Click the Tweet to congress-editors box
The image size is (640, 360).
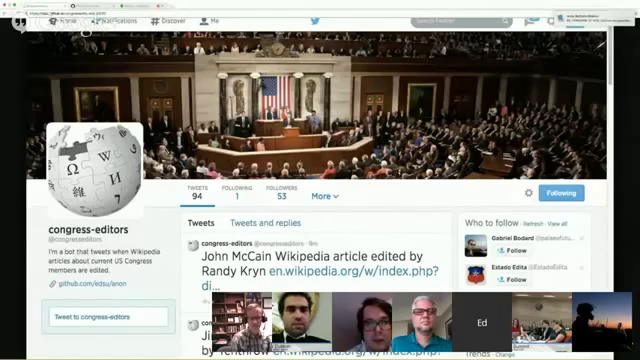point(109,317)
